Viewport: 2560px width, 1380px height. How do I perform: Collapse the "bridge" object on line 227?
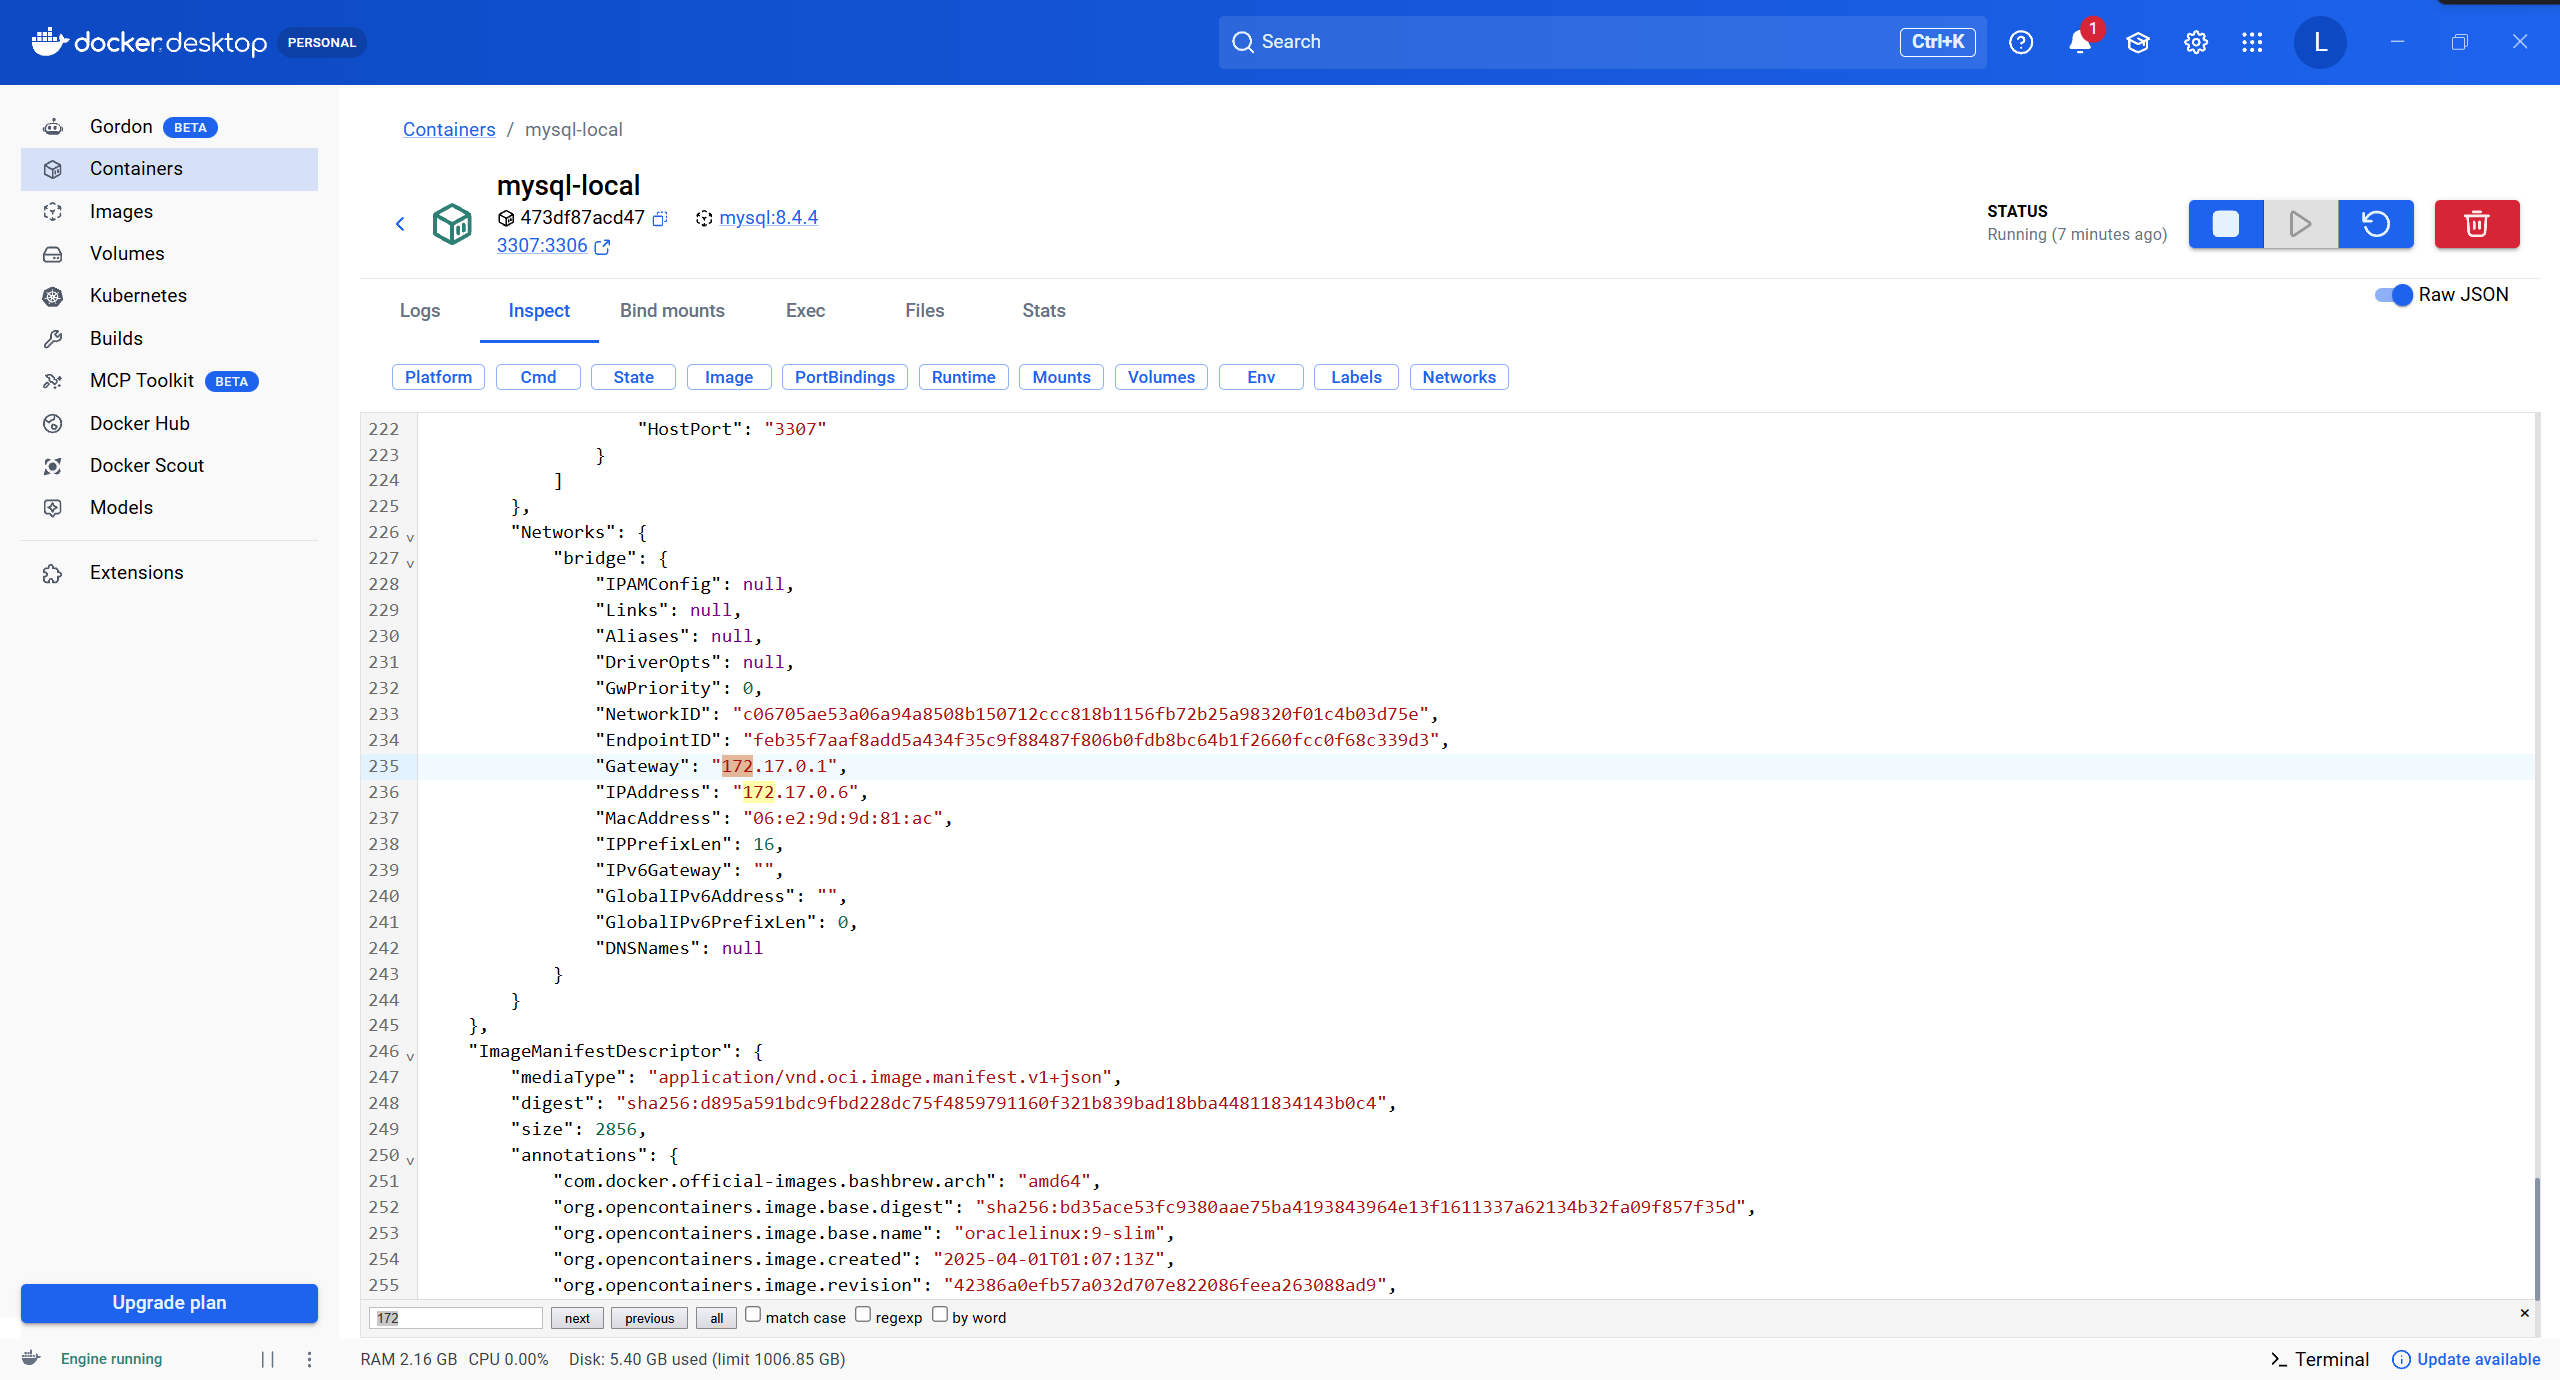tap(410, 563)
